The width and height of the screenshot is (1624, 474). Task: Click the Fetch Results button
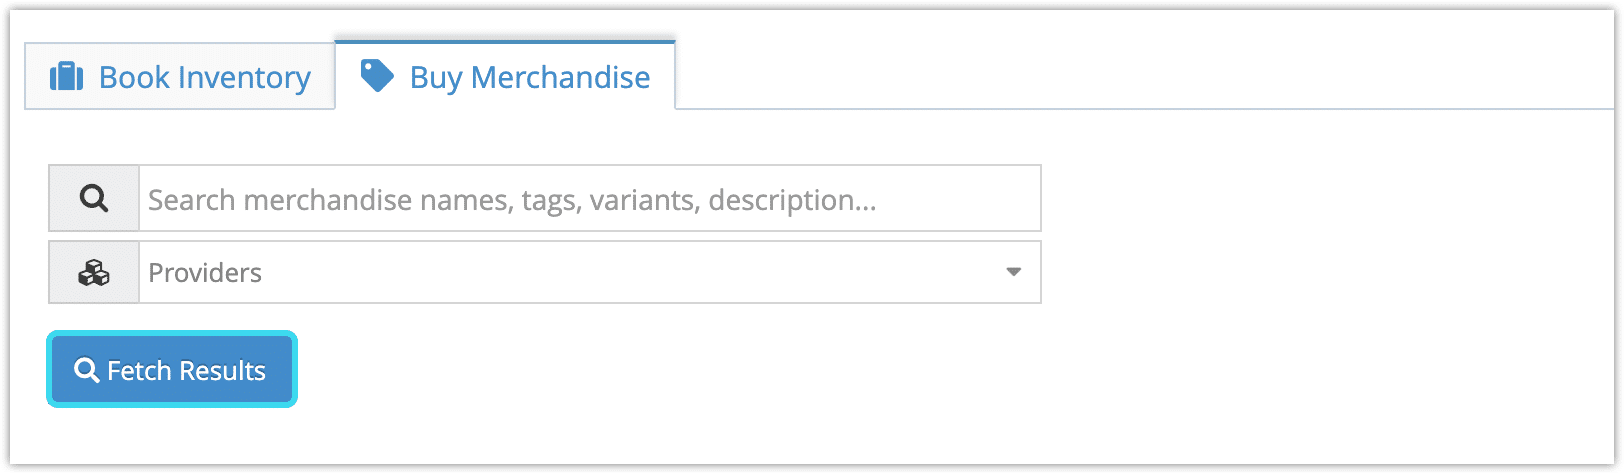pos(172,370)
